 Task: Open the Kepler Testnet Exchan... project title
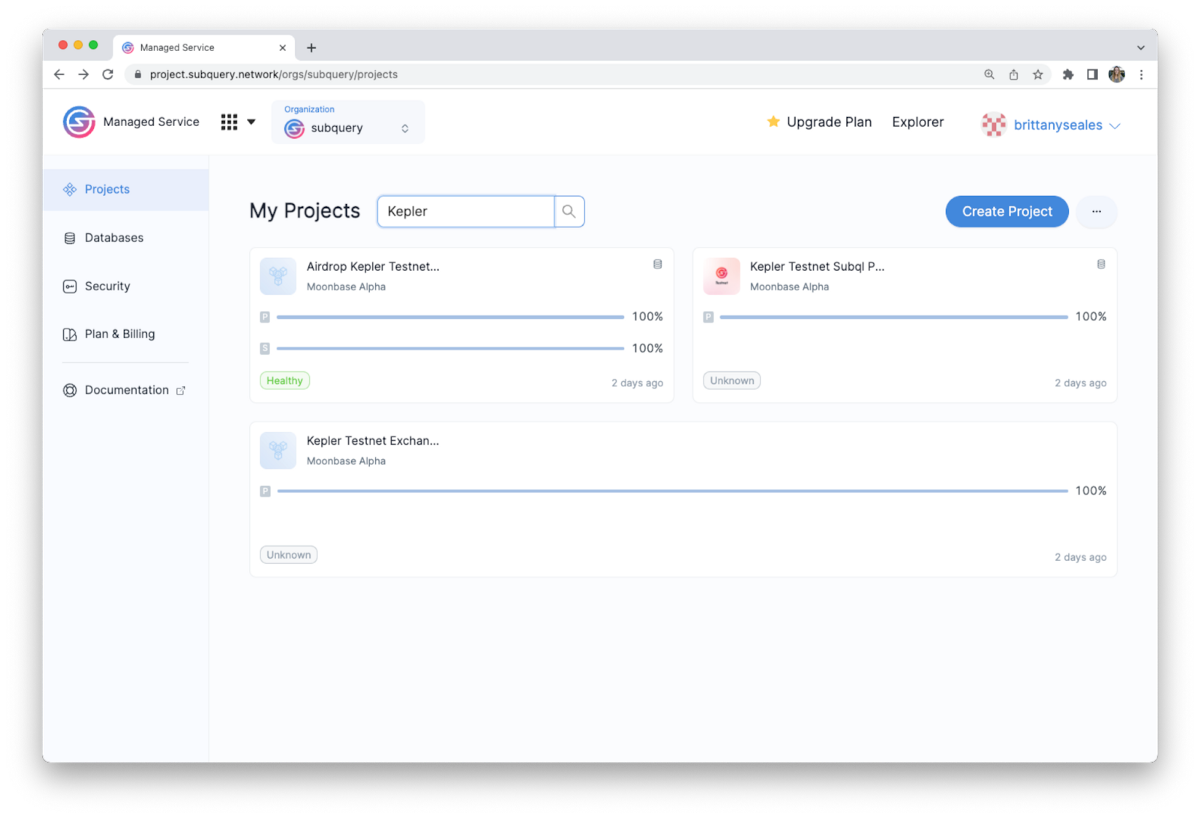pos(373,440)
